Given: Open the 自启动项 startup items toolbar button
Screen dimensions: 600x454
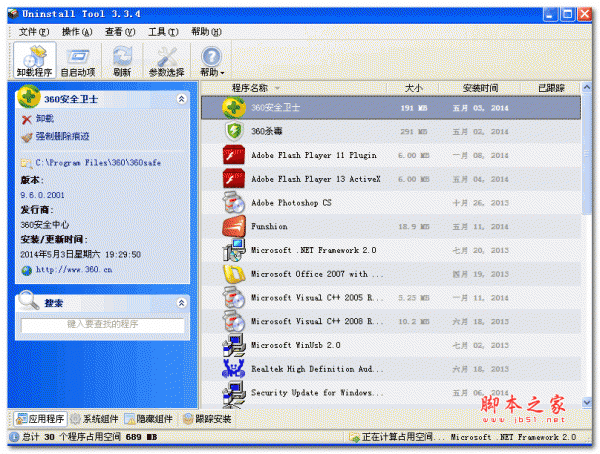Looking at the screenshot, I should [78, 60].
